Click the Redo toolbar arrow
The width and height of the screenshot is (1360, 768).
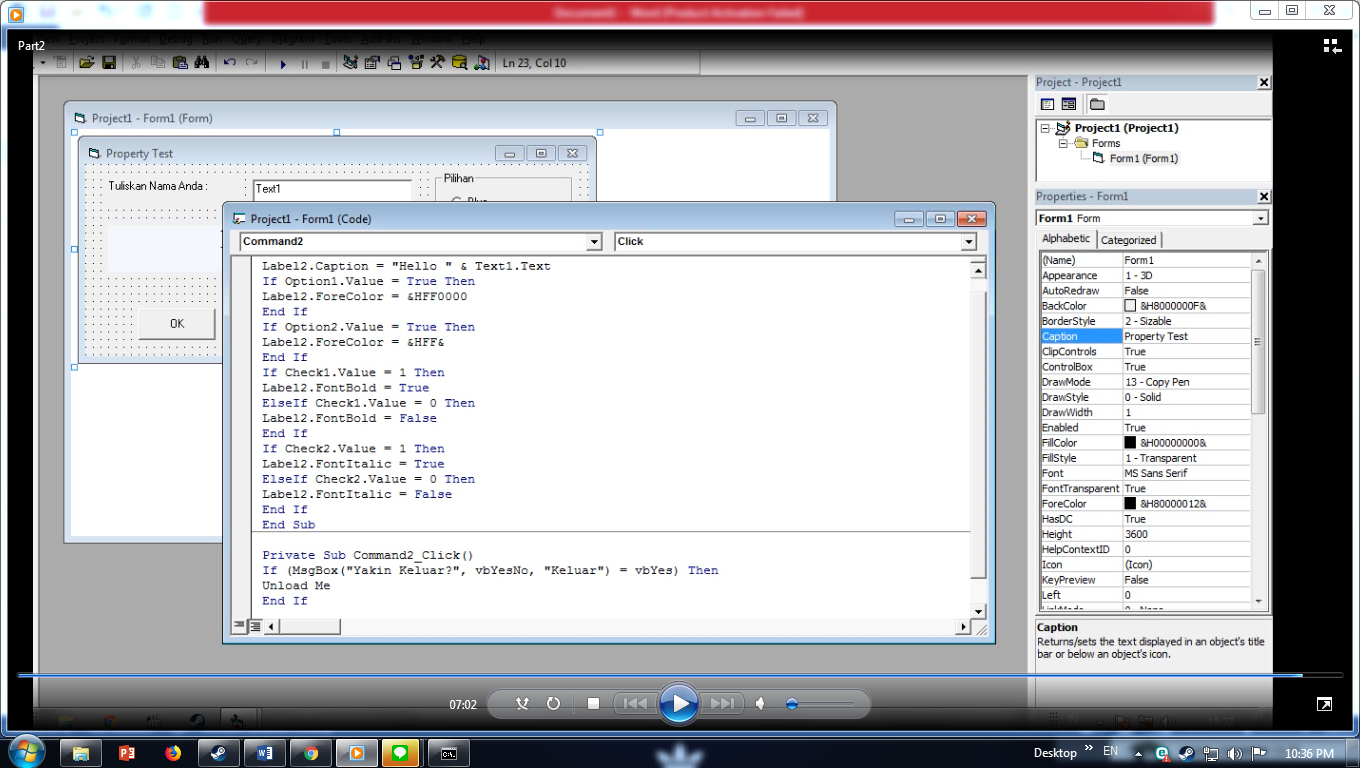[x=252, y=63]
